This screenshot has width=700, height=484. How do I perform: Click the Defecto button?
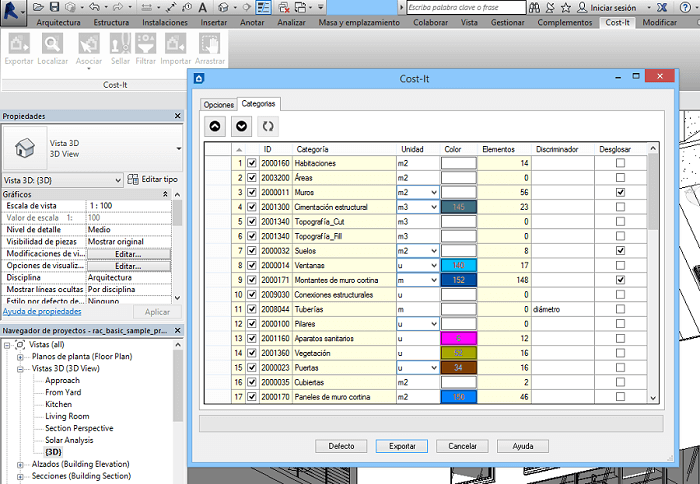[x=341, y=446]
